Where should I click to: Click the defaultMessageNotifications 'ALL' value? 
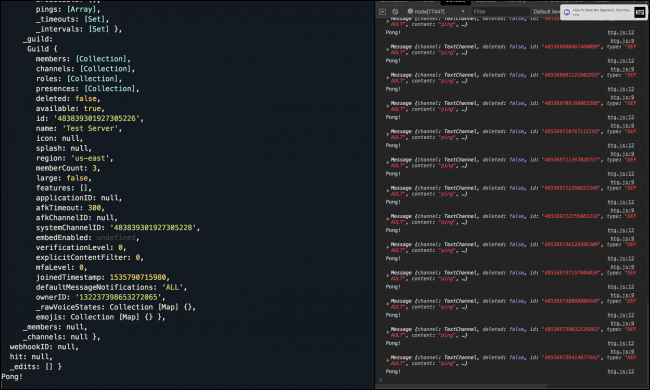click(173, 287)
